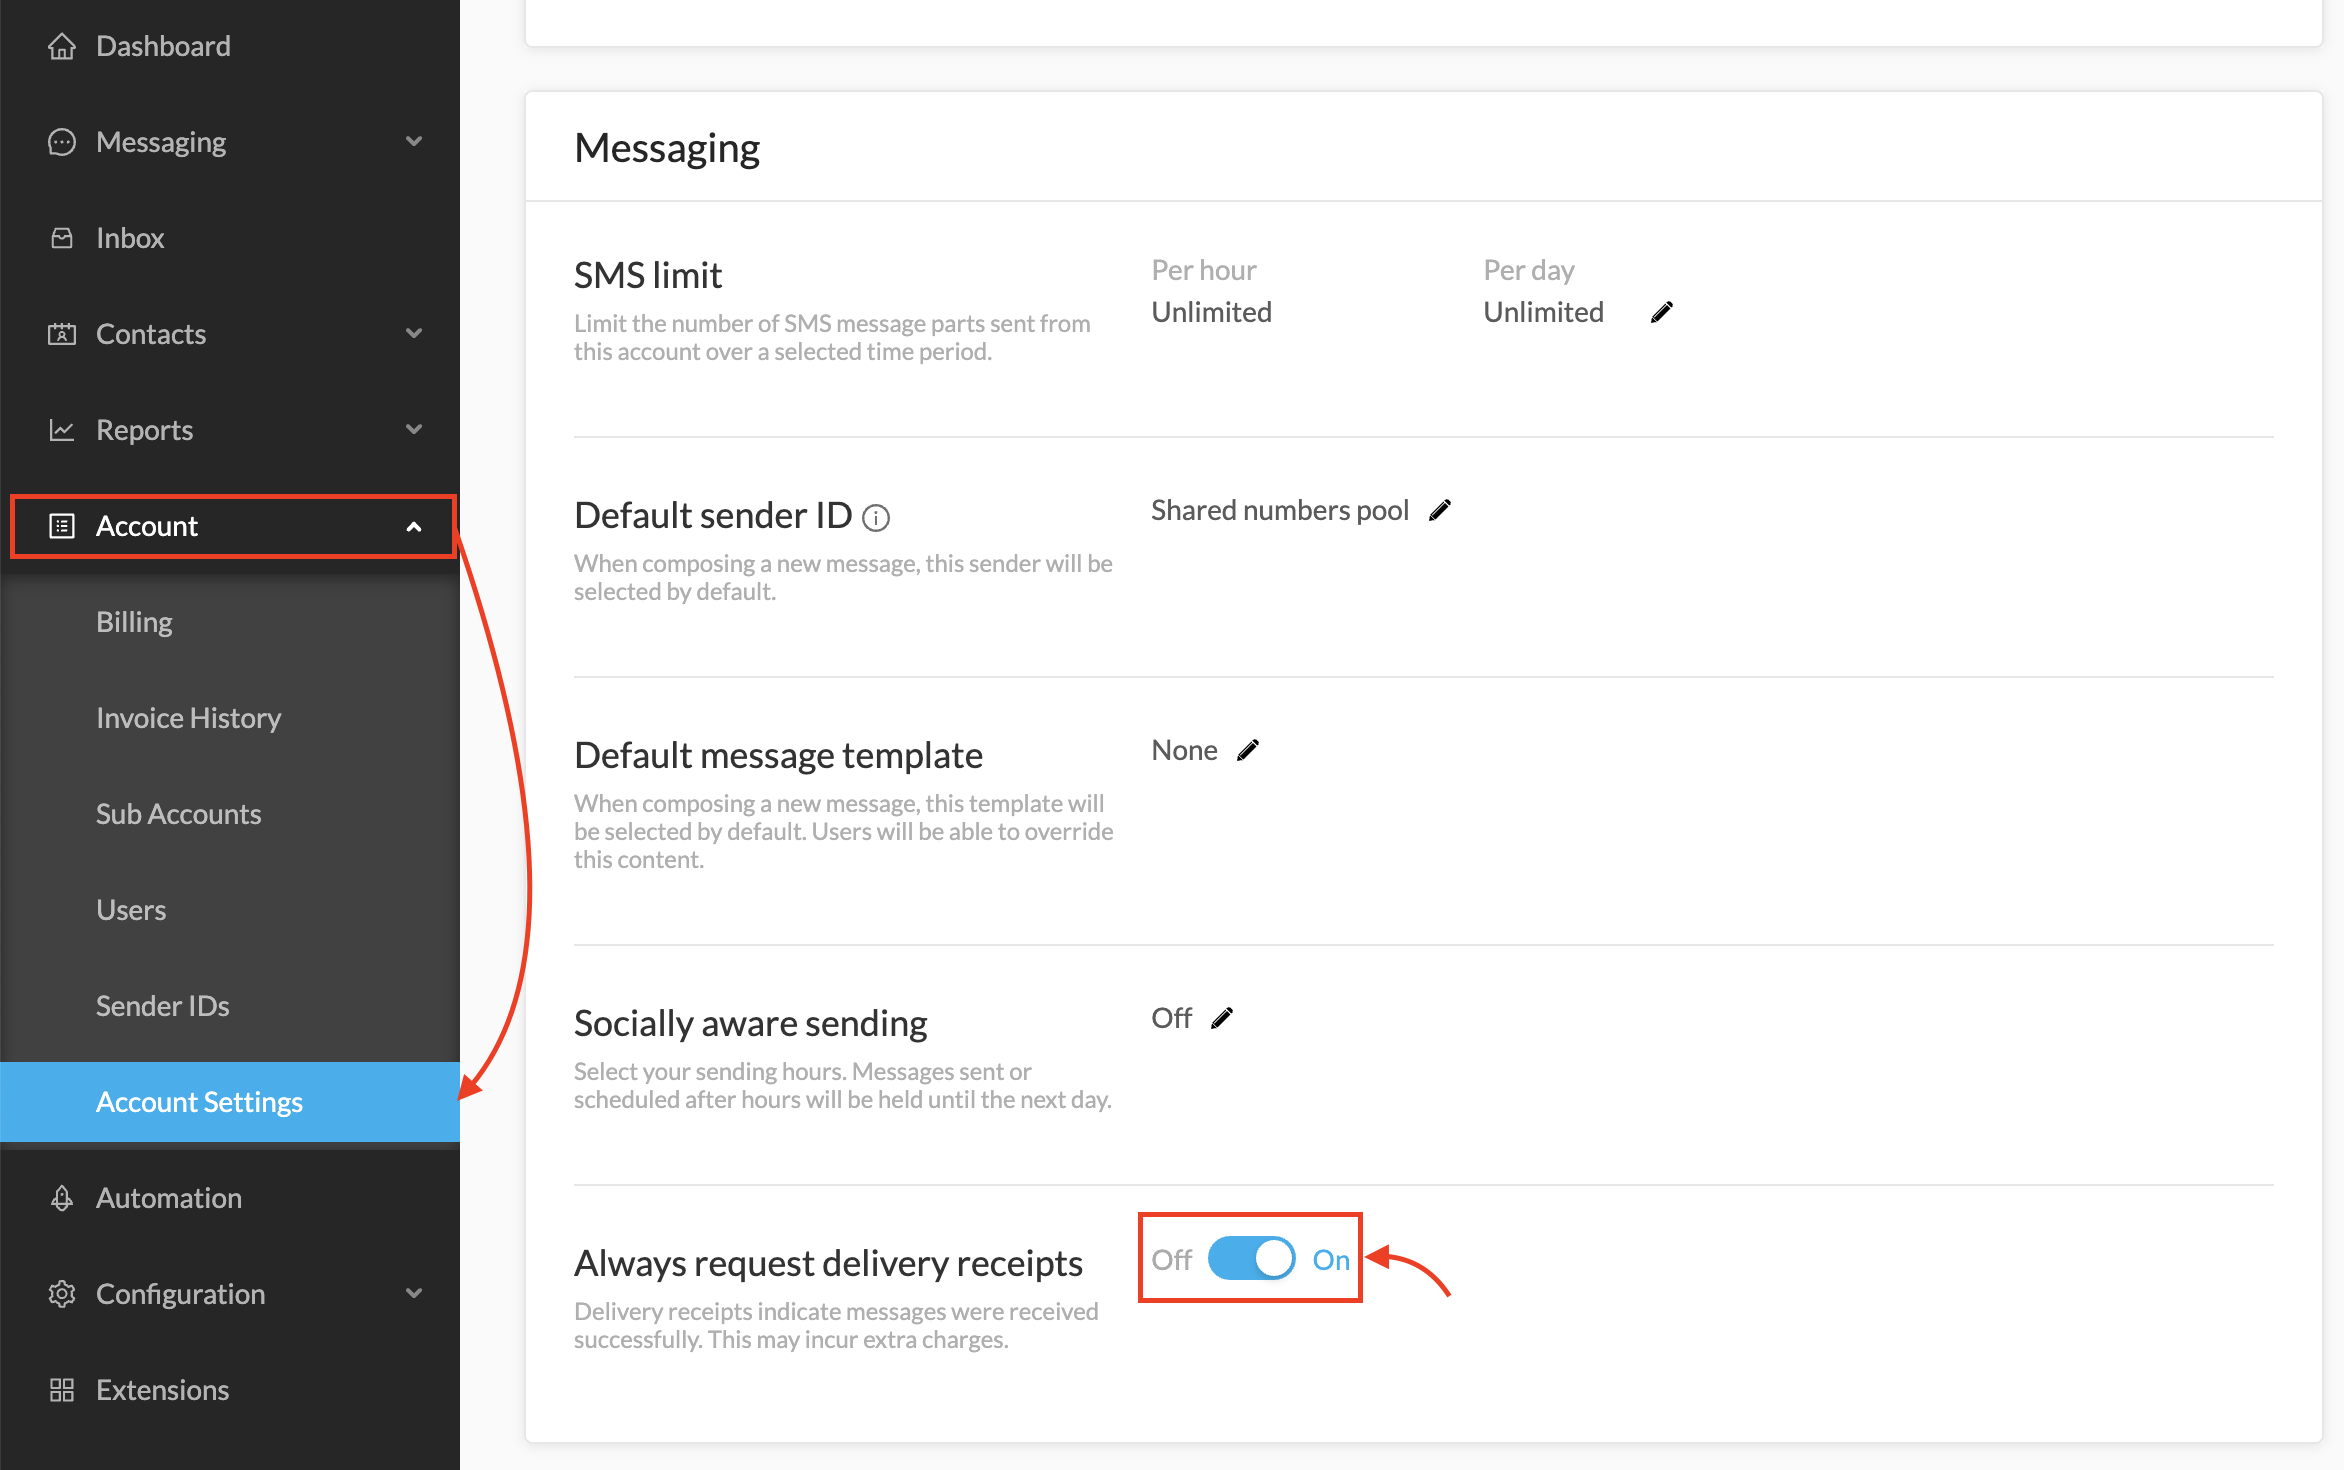2344x1470 pixels.
Task: Expand the Messaging menu section
Action: pyautogui.click(x=415, y=141)
